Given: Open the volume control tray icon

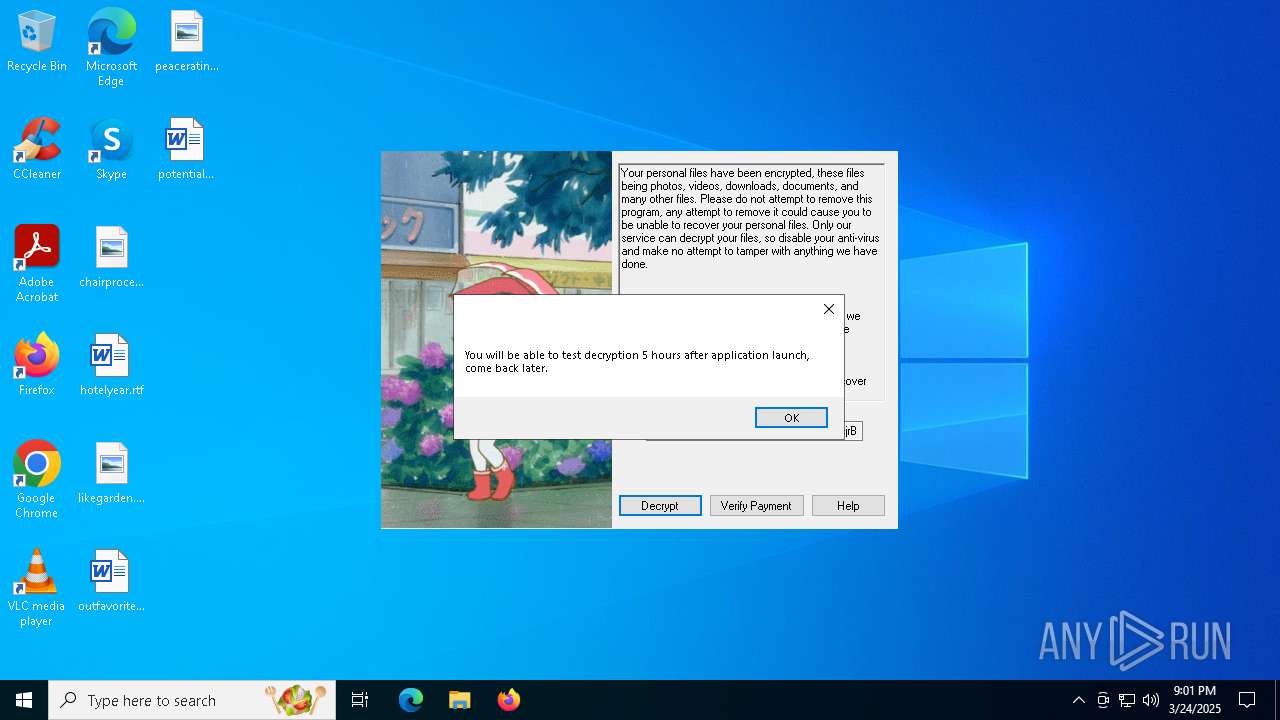Looking at the screenshot, I should tap(1151, 700).
